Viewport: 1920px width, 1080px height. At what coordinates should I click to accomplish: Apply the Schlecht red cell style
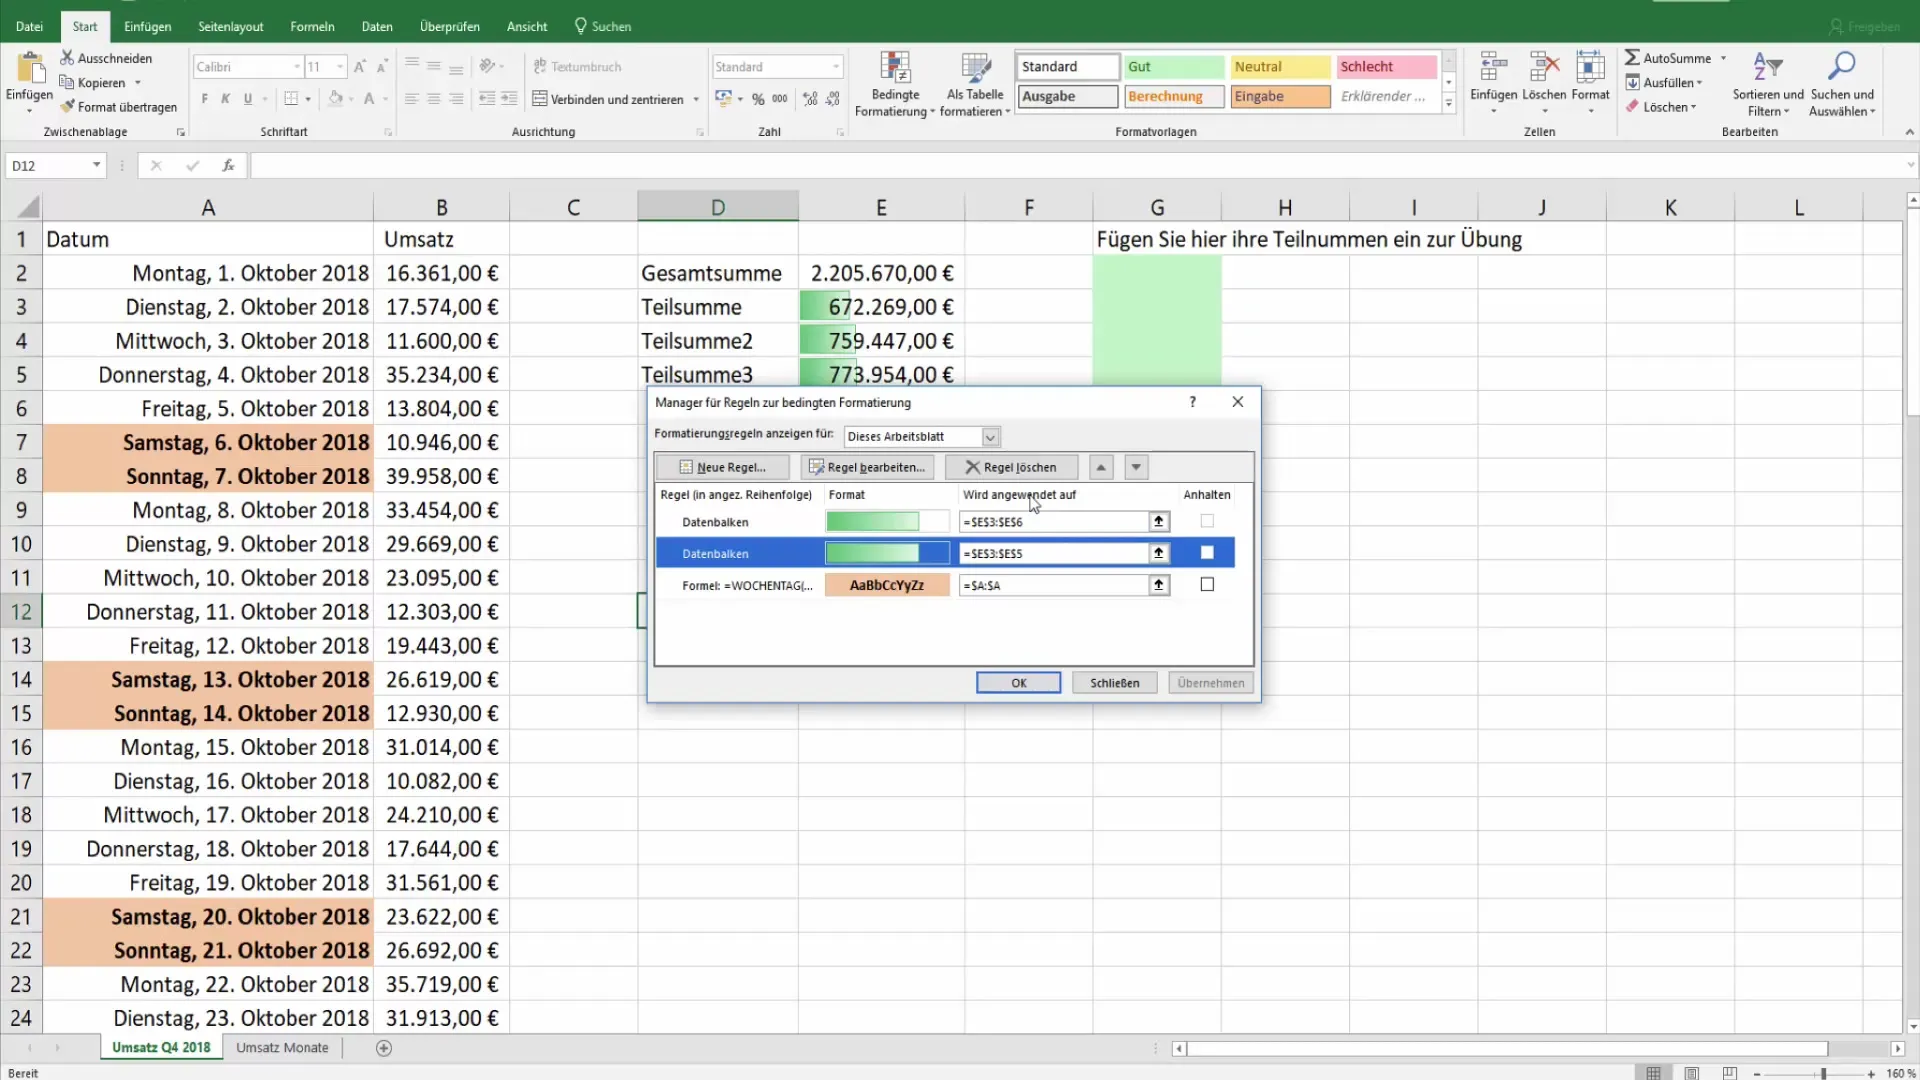point(1386,67)
